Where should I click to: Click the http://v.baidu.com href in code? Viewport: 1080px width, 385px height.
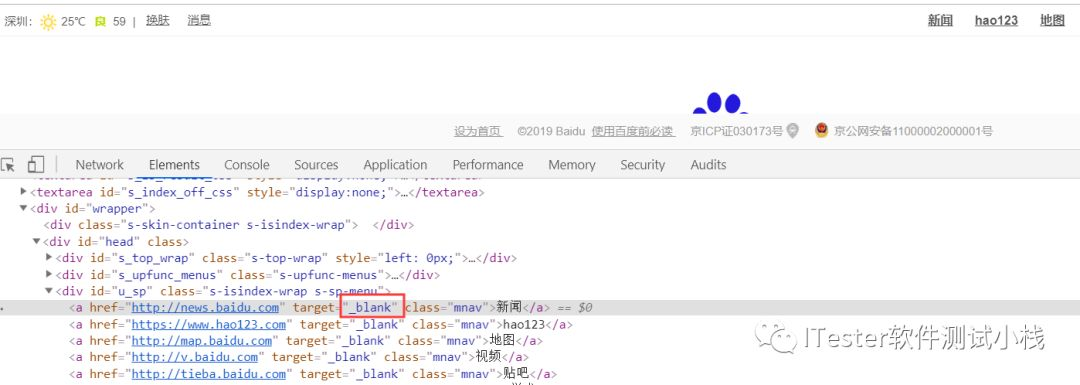tap(195, 357)
